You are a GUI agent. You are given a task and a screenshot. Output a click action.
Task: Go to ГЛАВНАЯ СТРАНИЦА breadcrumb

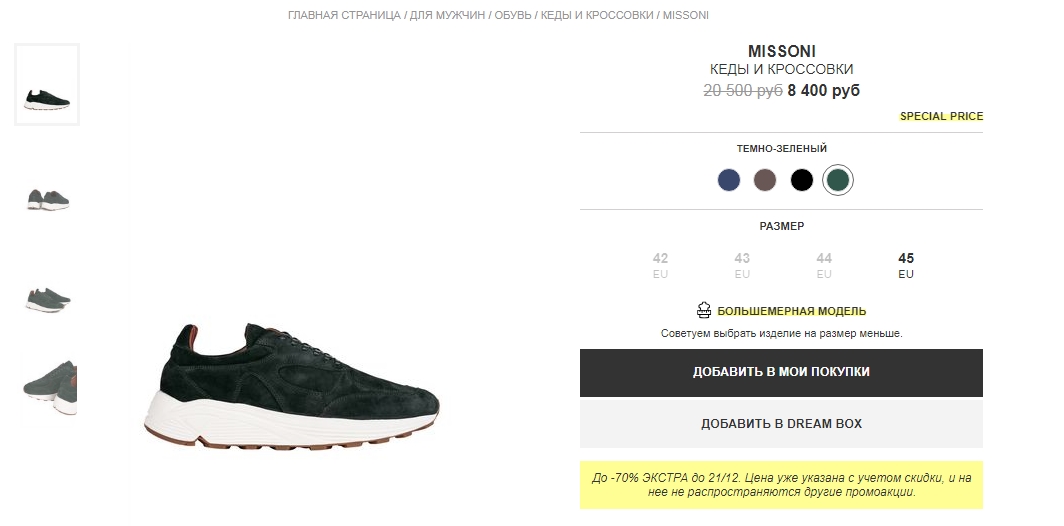344,15
